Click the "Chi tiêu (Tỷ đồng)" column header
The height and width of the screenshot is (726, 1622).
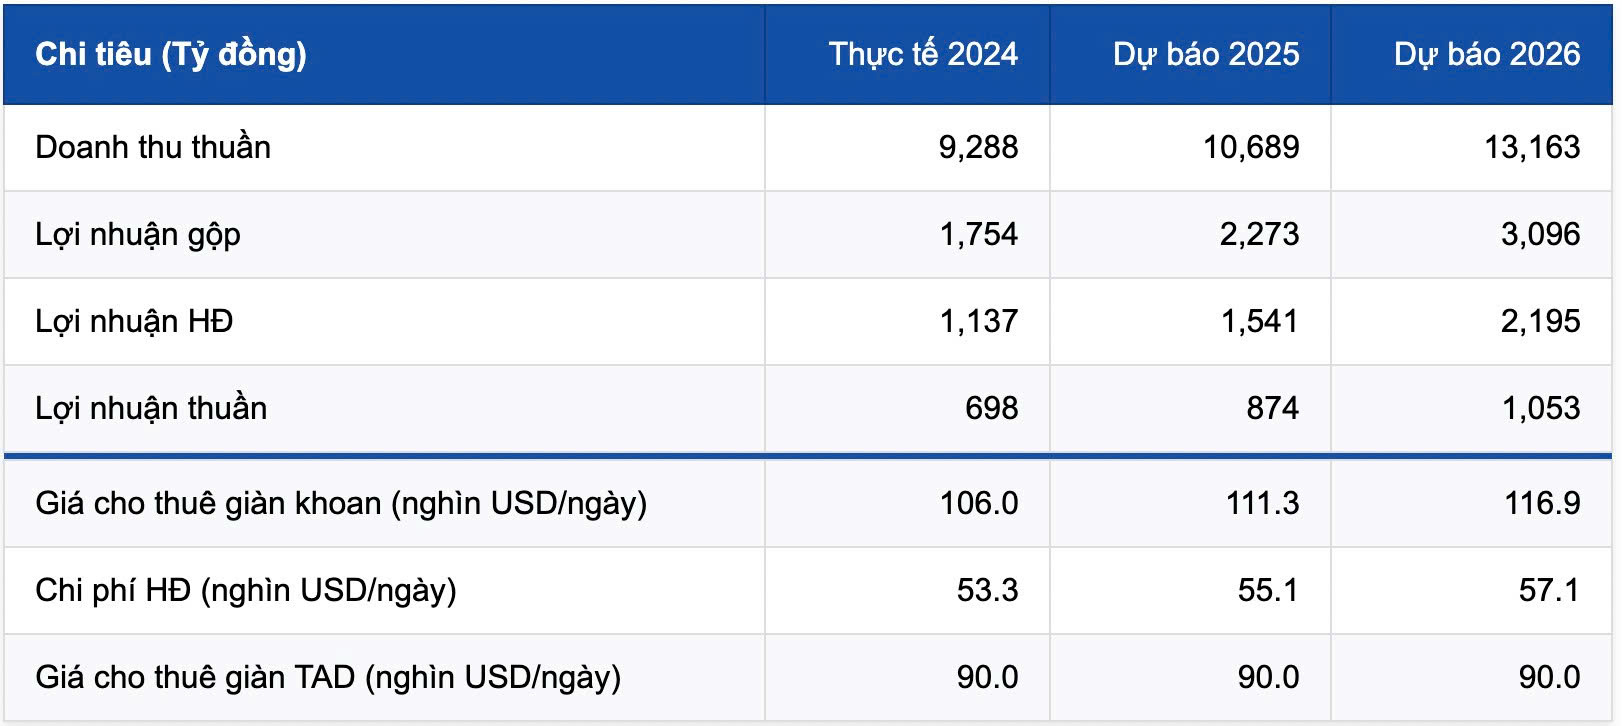tap(171, 54)
